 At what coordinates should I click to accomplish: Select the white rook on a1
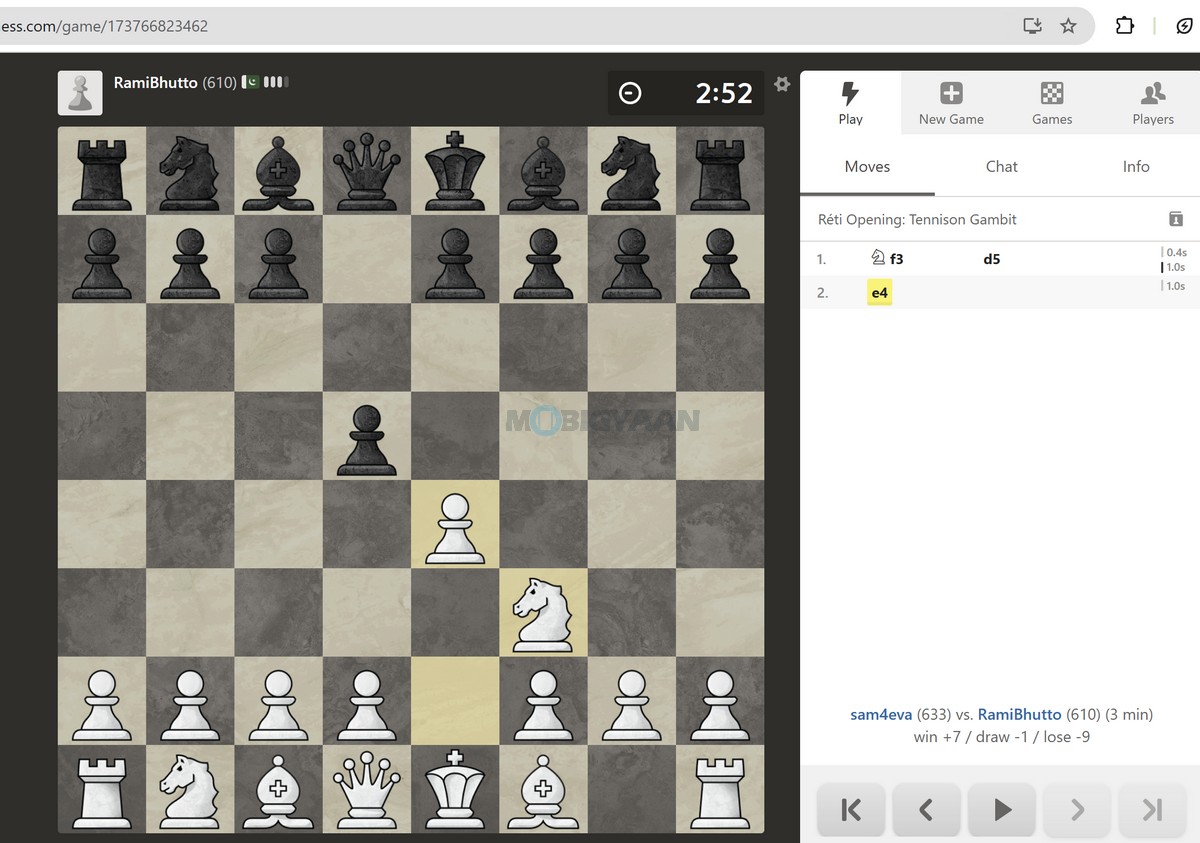tap(102, 788)
